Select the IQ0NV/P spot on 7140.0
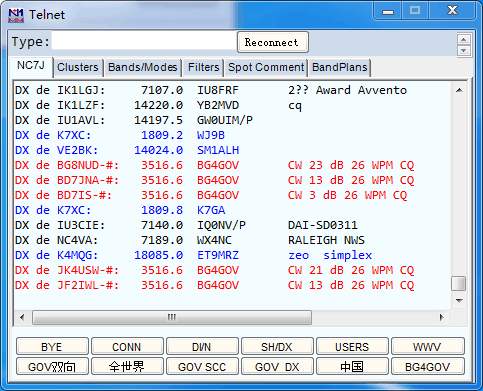The width and height of the screenshot is (483, 391). [186, 225]
